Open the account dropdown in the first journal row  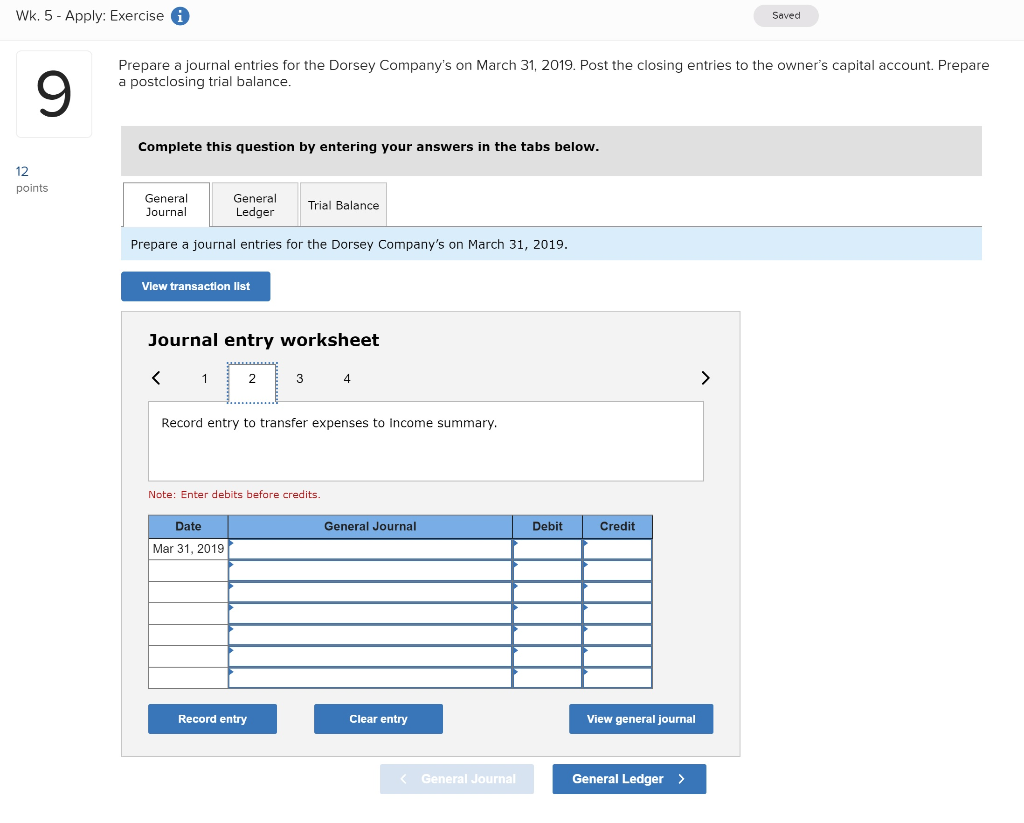click(x=370, y=548)
